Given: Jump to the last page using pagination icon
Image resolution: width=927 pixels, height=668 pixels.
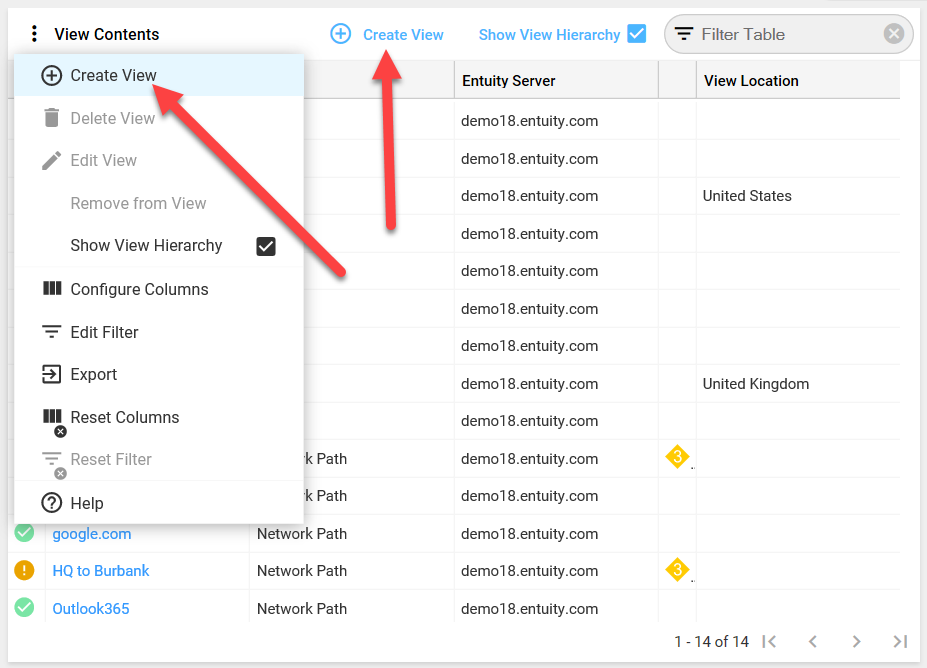Looking at the screenshot, I should click(x=902, y=641).
